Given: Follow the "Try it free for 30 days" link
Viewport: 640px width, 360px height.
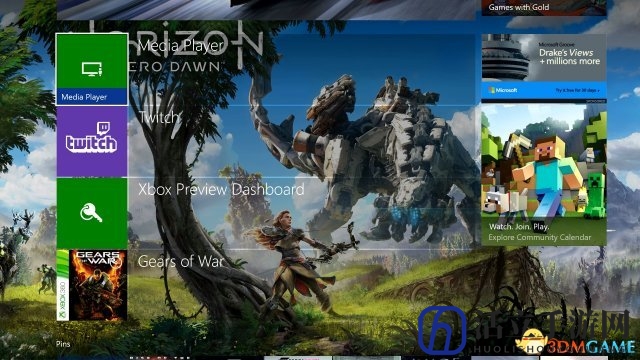Looking at the screenshot, I should [577, 90].
